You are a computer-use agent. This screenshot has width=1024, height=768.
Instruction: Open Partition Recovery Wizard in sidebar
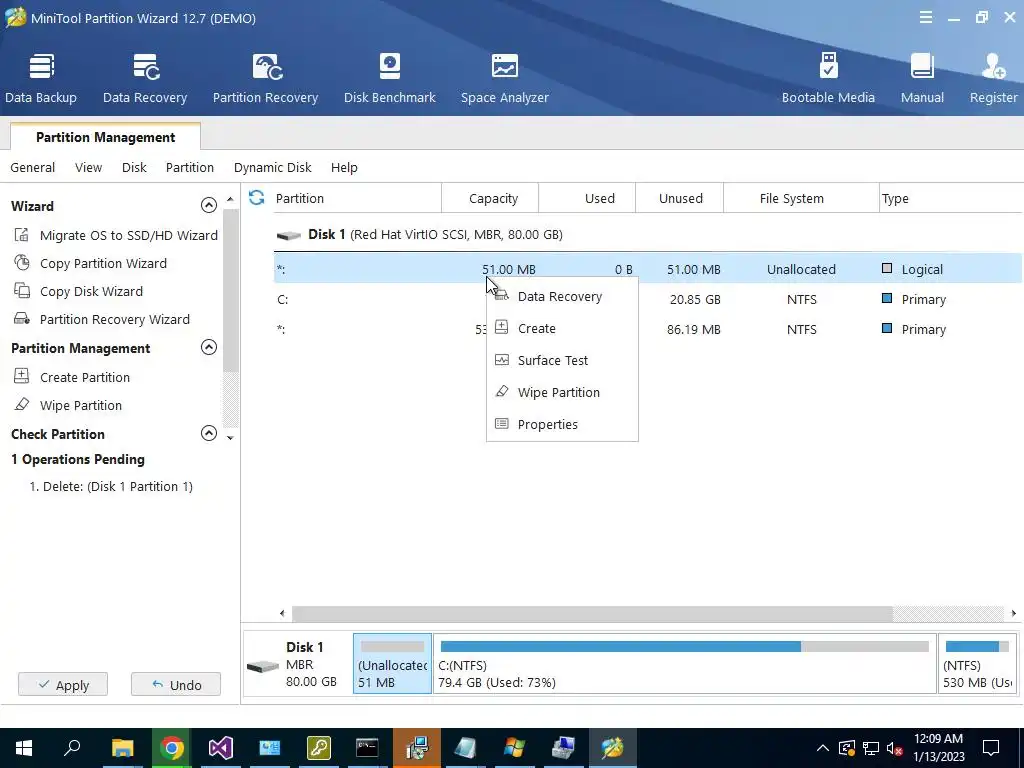[102, 319]
